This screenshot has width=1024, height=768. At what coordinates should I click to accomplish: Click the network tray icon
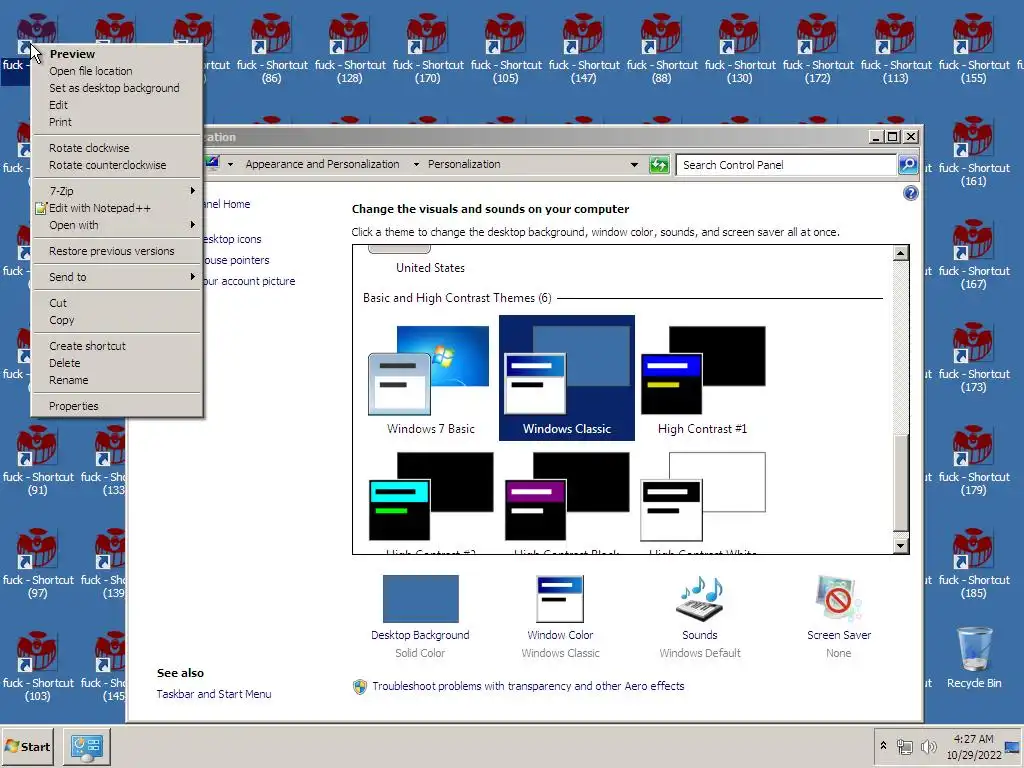(904, 746)
